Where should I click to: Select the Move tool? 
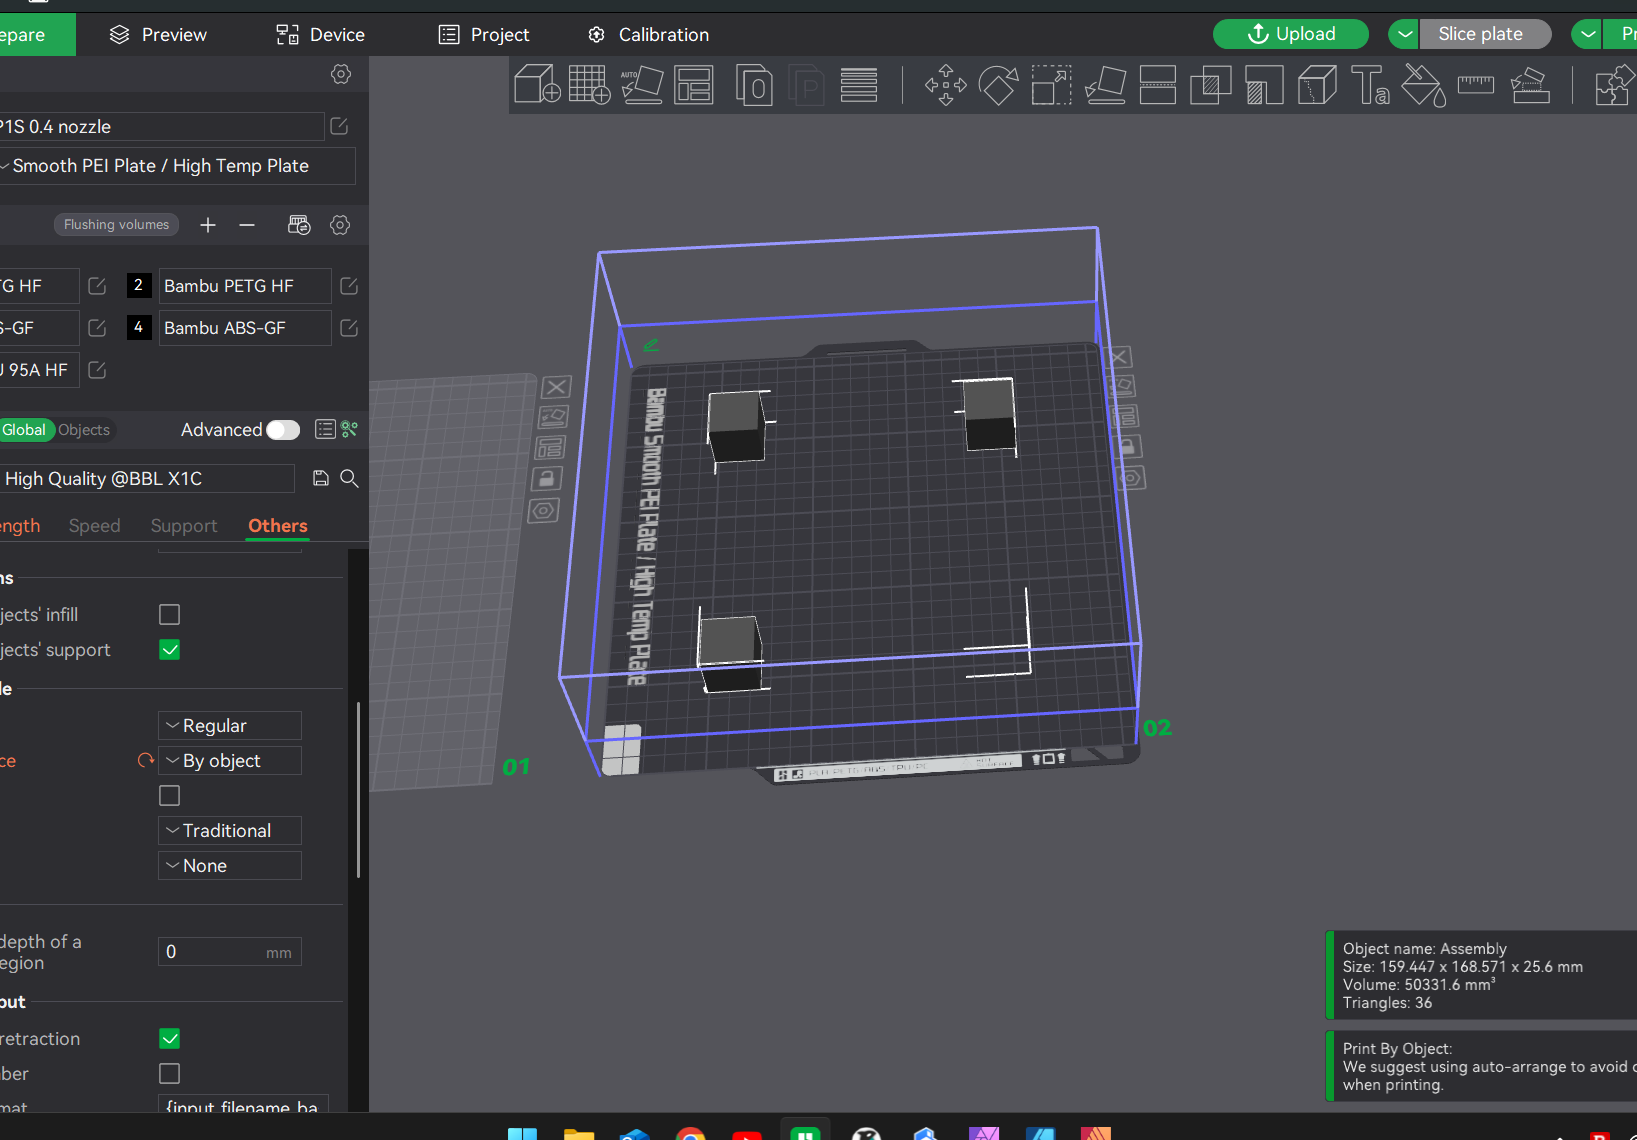click(x=945, y=85)
